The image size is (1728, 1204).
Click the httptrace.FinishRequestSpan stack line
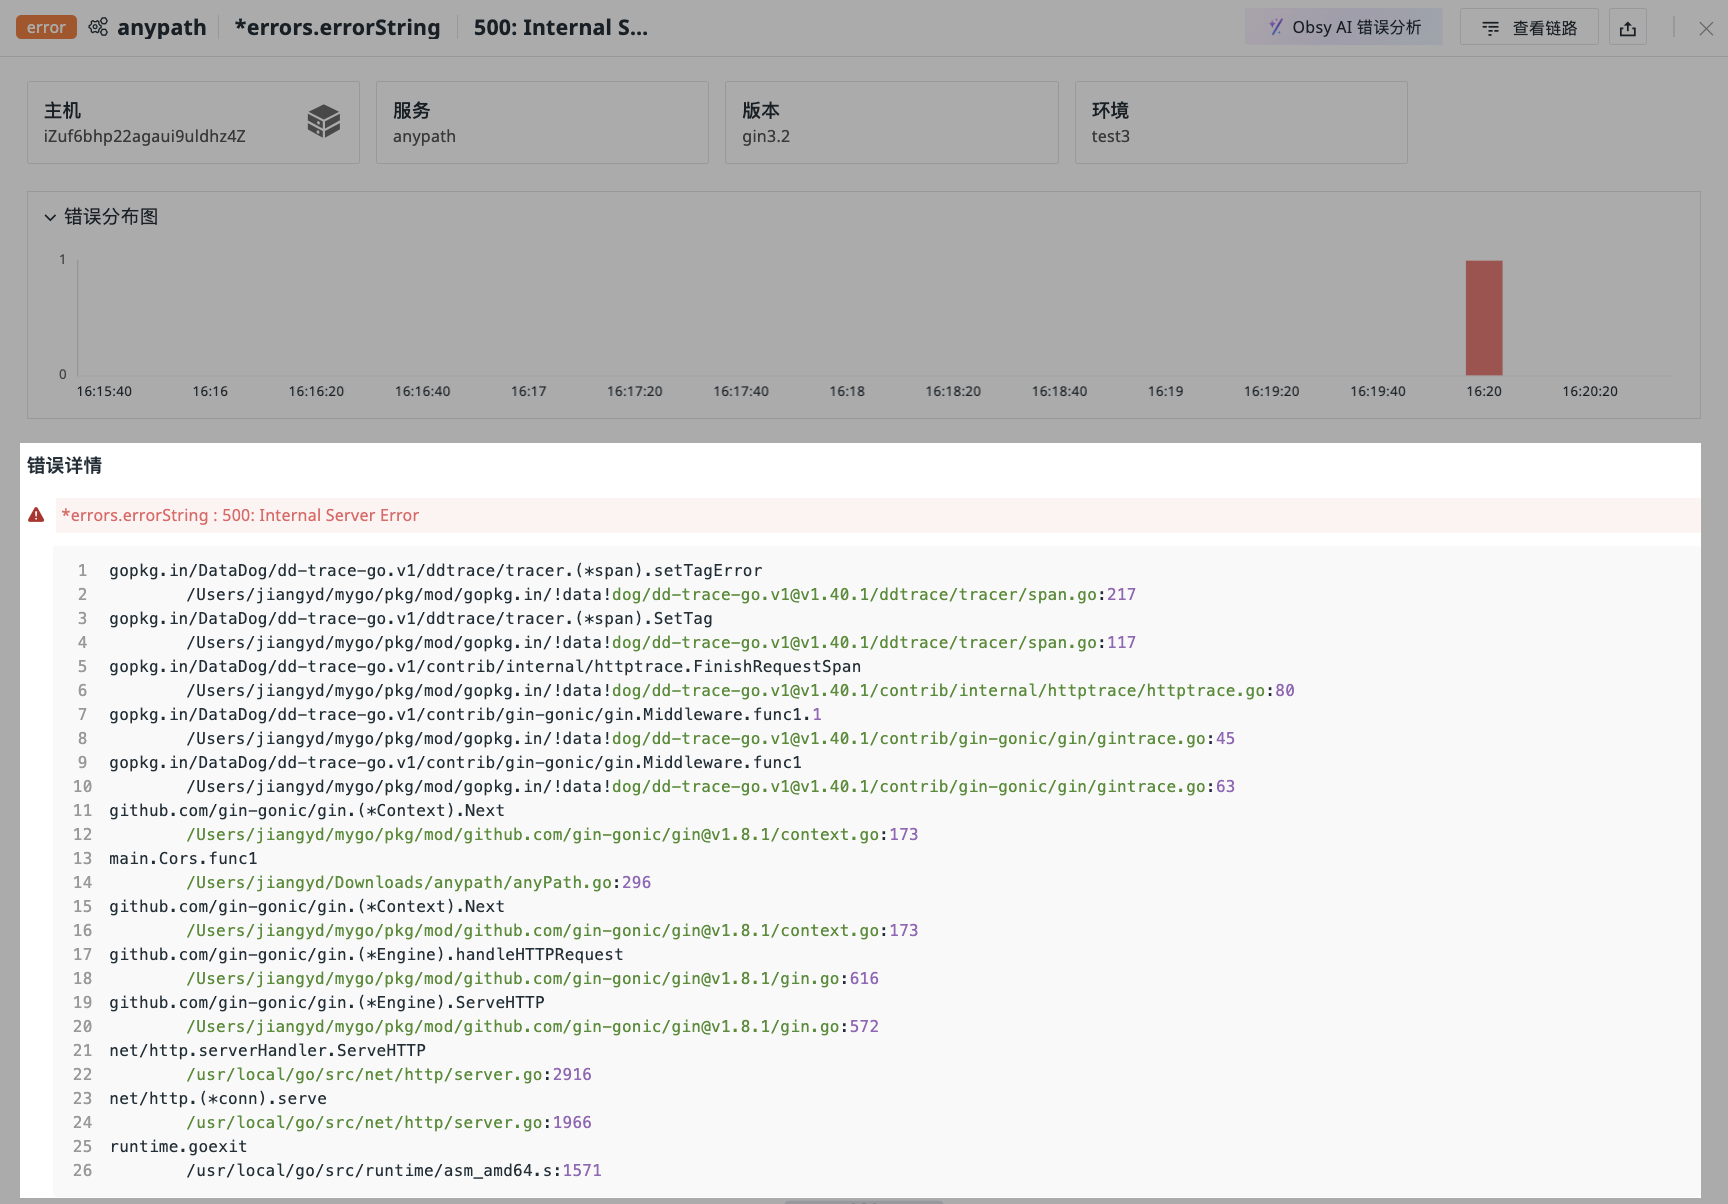click(x=485, y=666)
